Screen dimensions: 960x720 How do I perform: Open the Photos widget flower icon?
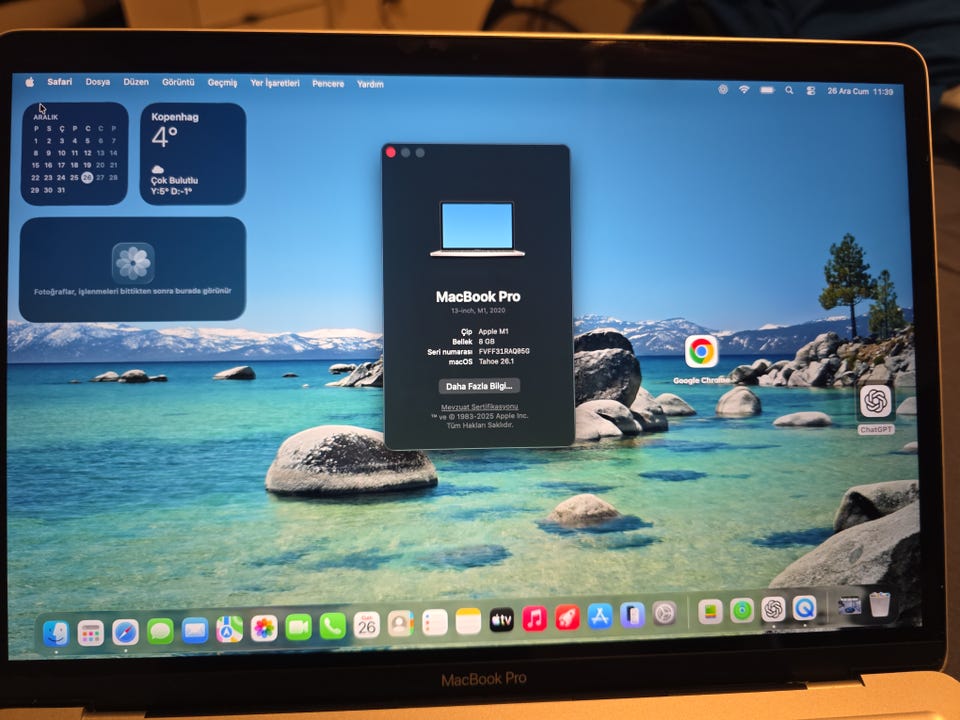(133, 263)
